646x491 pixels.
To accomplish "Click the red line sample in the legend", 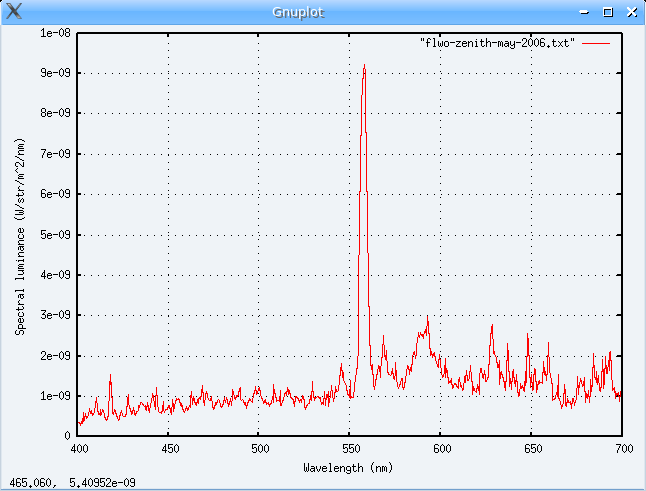I will tap(596, 44).
